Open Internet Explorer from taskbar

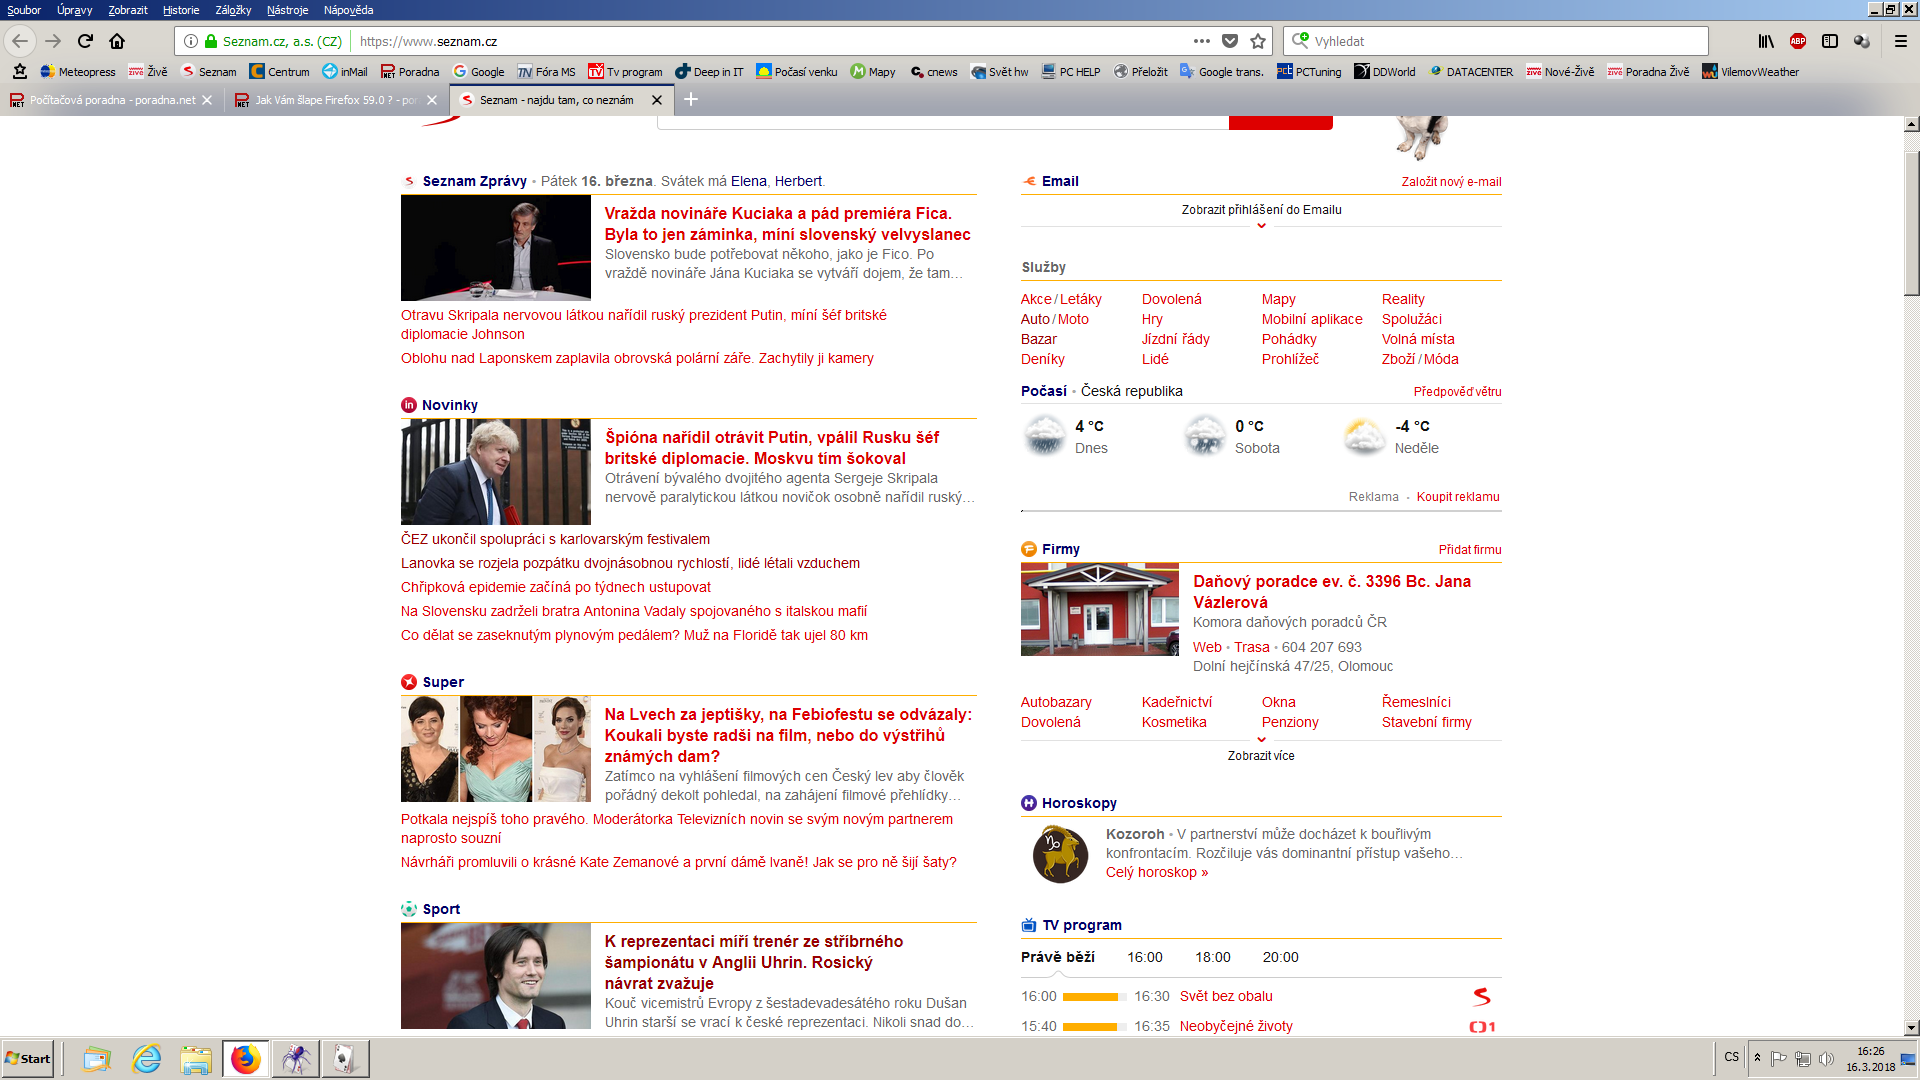tap(147, 1059)
